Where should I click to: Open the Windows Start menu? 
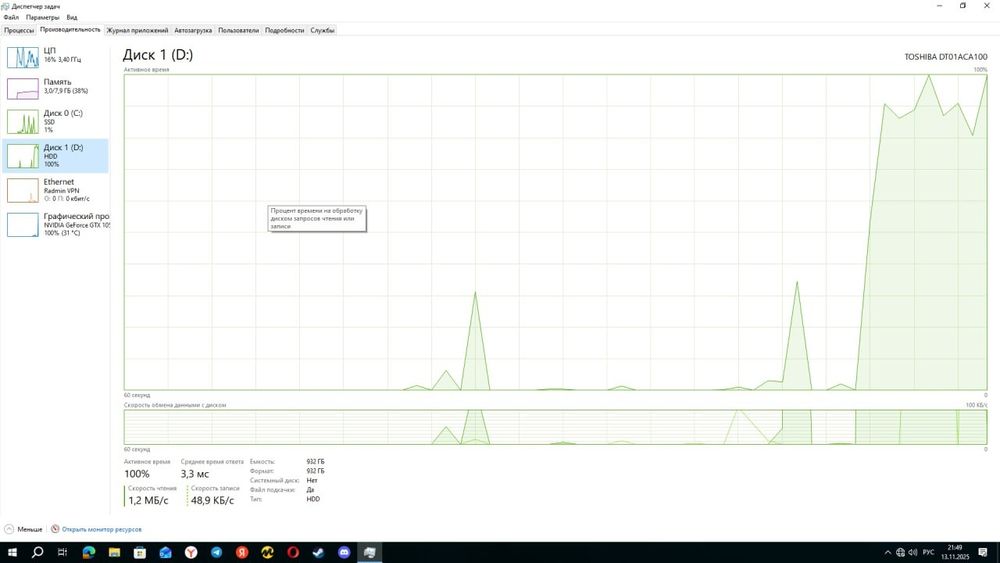(x=12, y=552)
